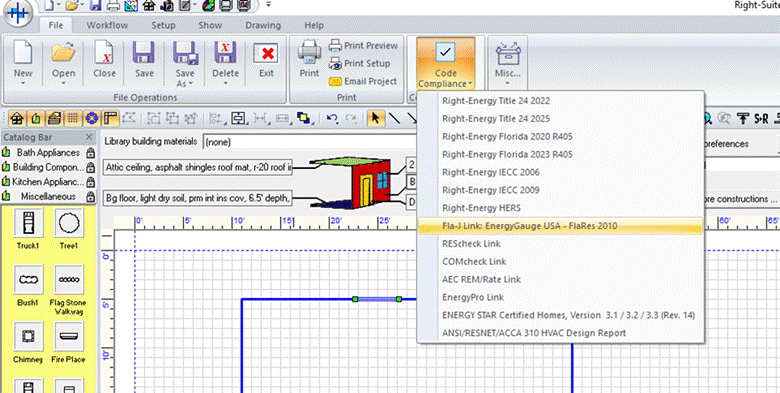The height and width of the screenshot is (393, 780).
Task: Select Right-Energy HERS menu entry
Action: 560,208
